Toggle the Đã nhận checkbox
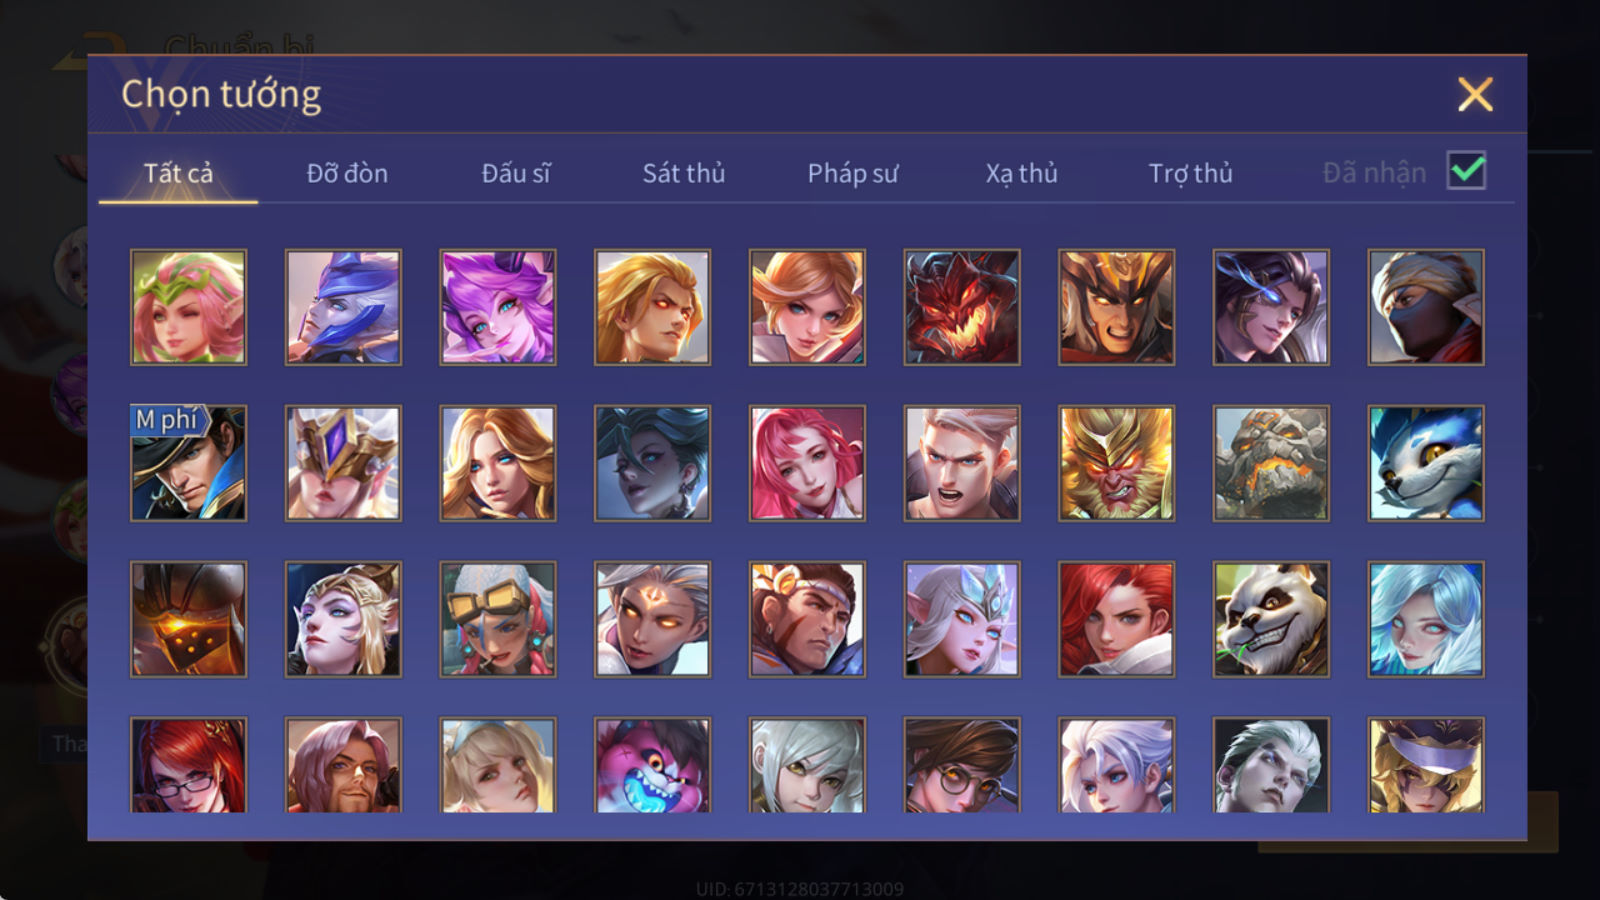 pyautogui.click(x=1466, y=171)
